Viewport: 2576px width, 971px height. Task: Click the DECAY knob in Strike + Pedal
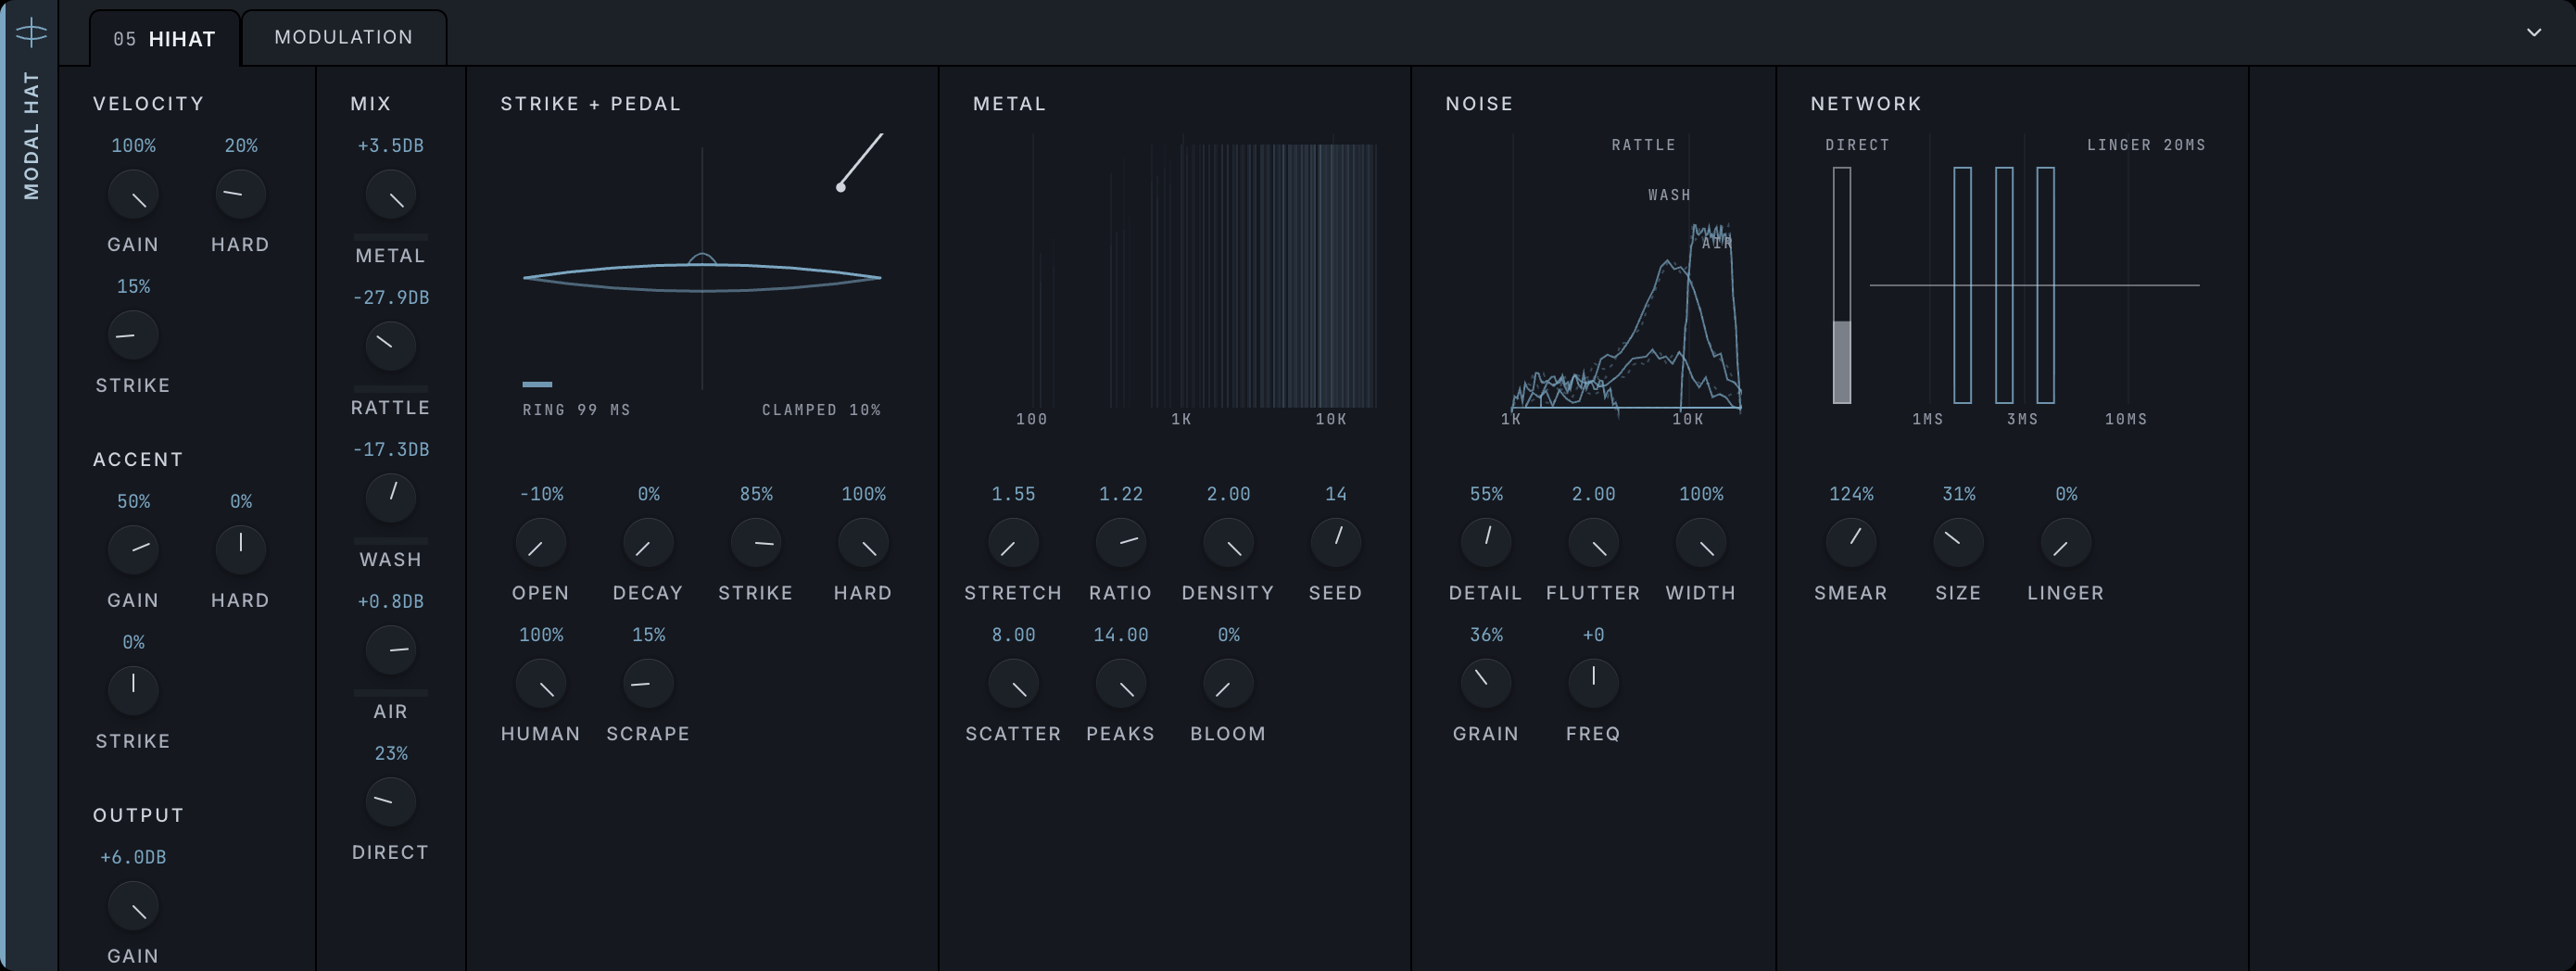tap(648, 543)
